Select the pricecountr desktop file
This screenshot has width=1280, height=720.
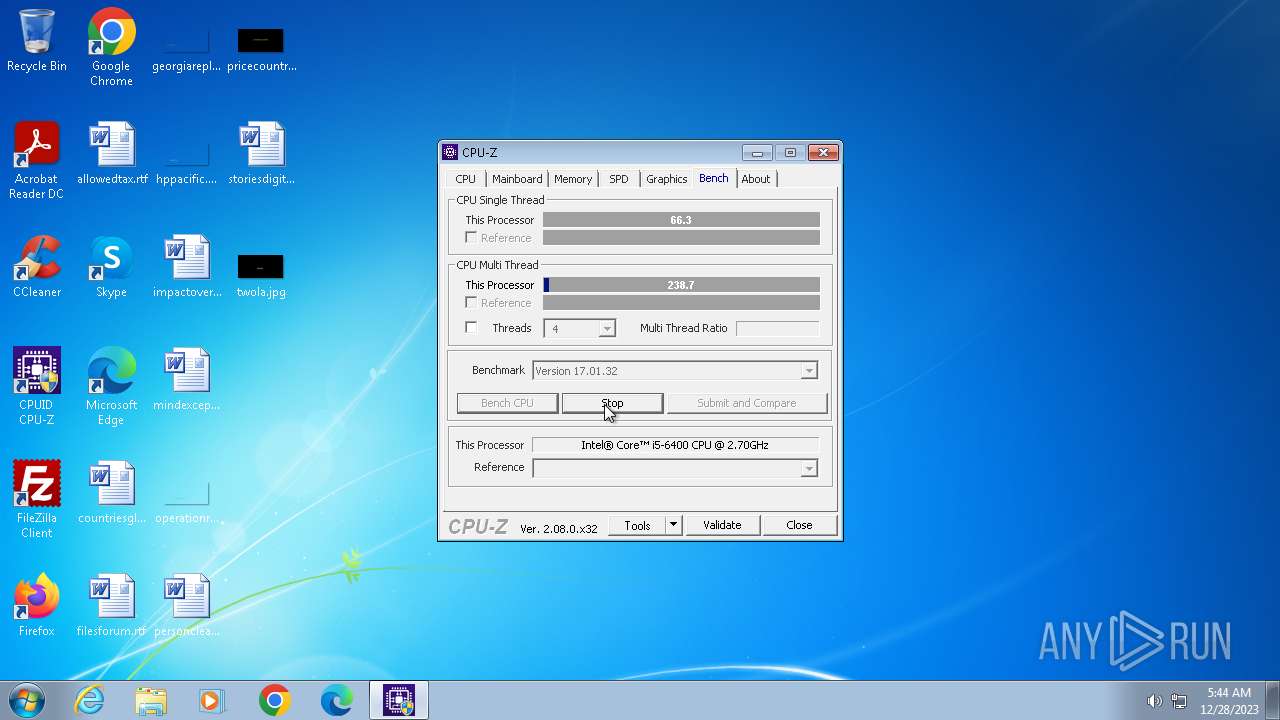(261, 50)
